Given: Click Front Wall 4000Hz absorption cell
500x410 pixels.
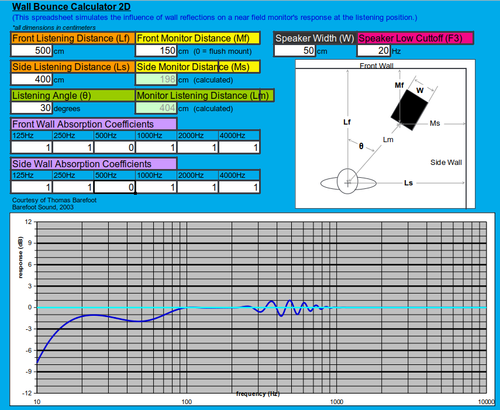Looking at the screenshot, I should pos(239,147).
